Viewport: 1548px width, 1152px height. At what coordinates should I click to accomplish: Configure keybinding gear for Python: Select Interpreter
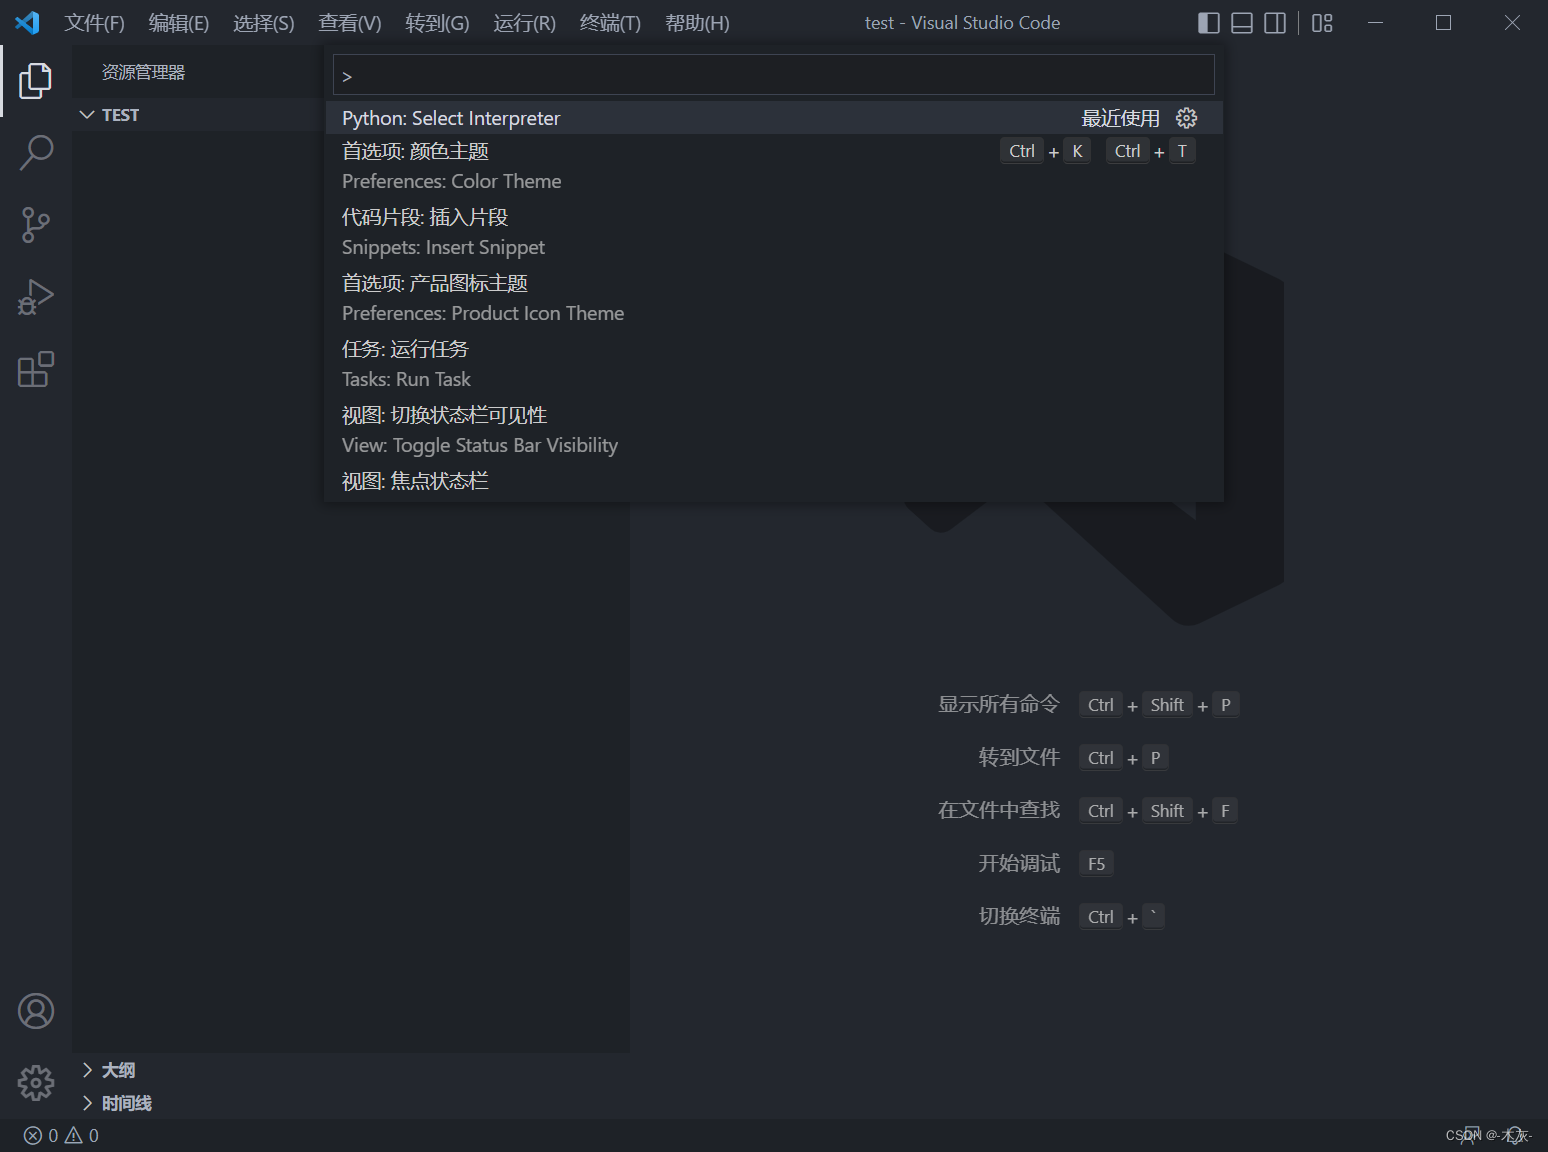pyautogui.click(x=1186, y=118)
